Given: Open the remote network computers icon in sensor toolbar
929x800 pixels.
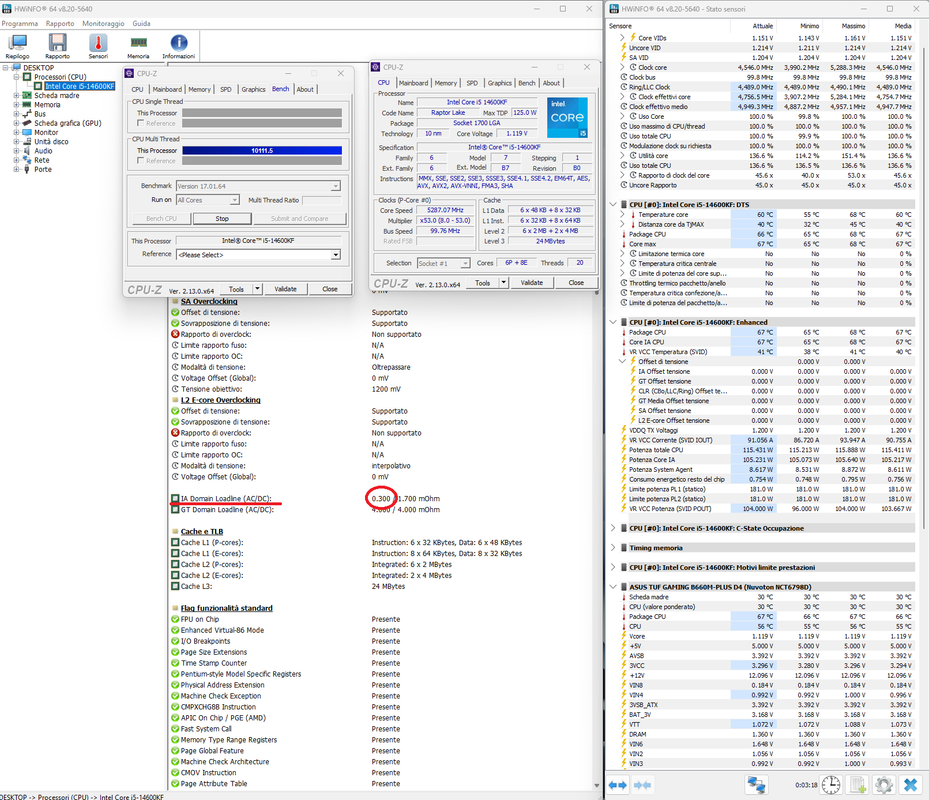Looking at the screenshot, I should pyautogui.click(x=757, y=785).
